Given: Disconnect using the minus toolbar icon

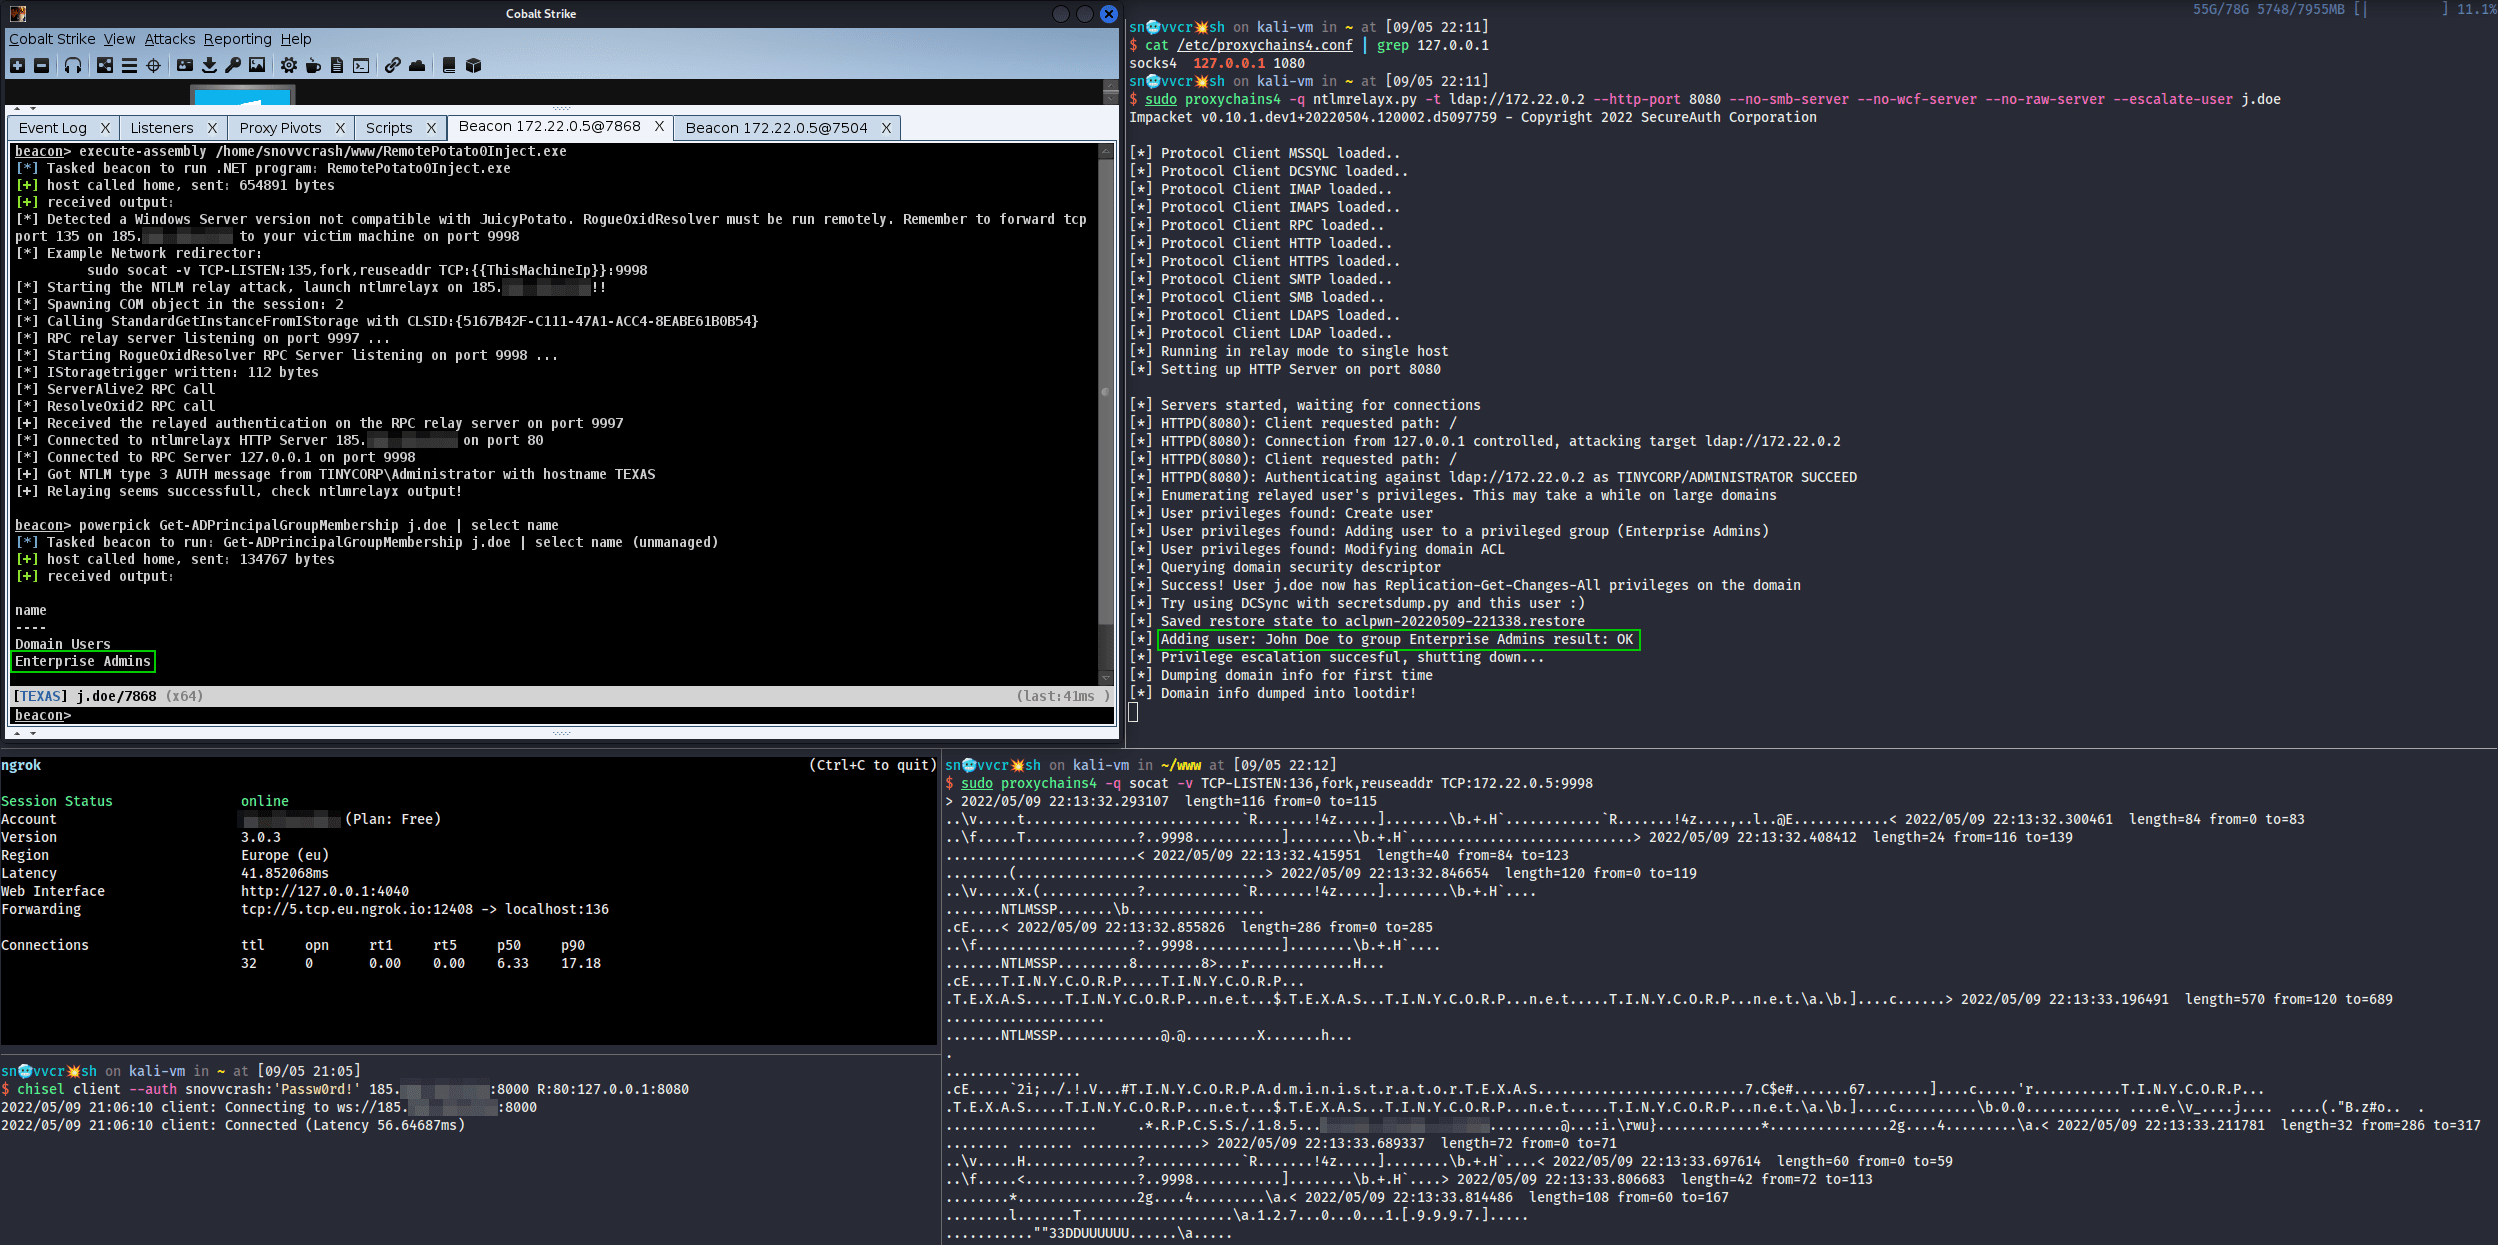Looking at the screenshot, I should (x=42, y=65).
